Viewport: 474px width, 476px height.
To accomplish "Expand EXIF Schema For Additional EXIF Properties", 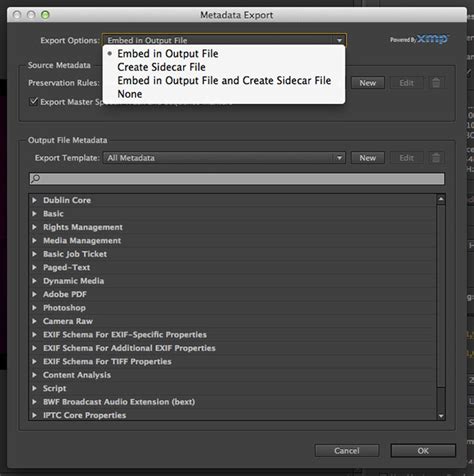I will click(34, 348).
